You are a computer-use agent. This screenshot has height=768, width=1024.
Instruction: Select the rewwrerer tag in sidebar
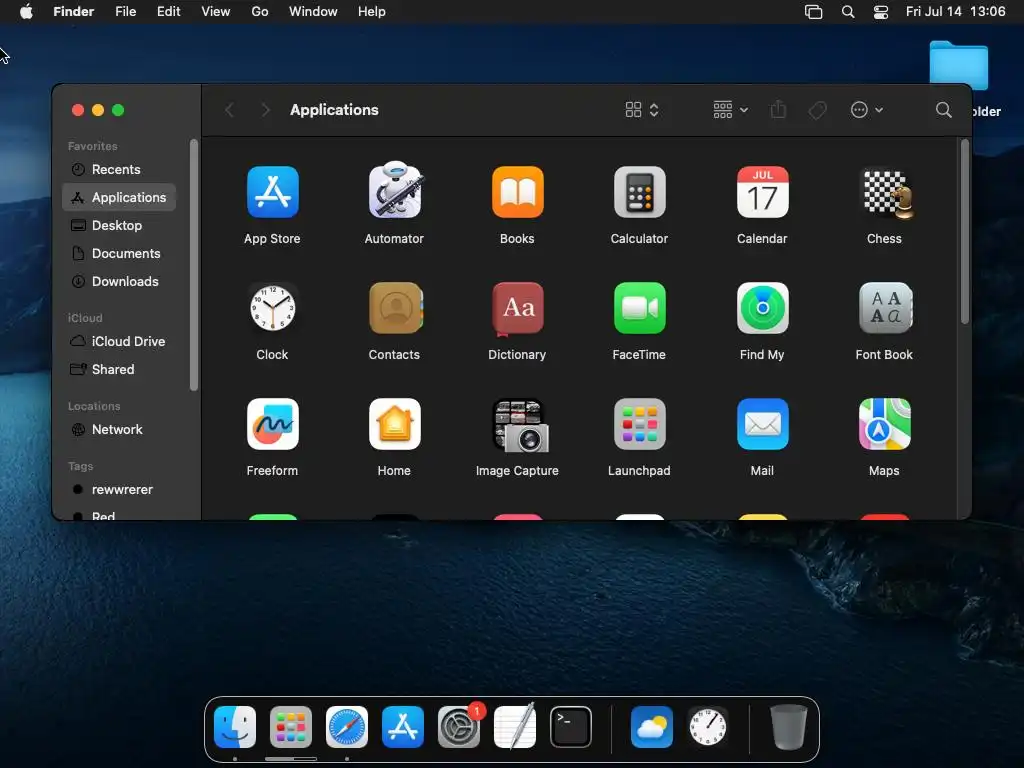[119, 490]
